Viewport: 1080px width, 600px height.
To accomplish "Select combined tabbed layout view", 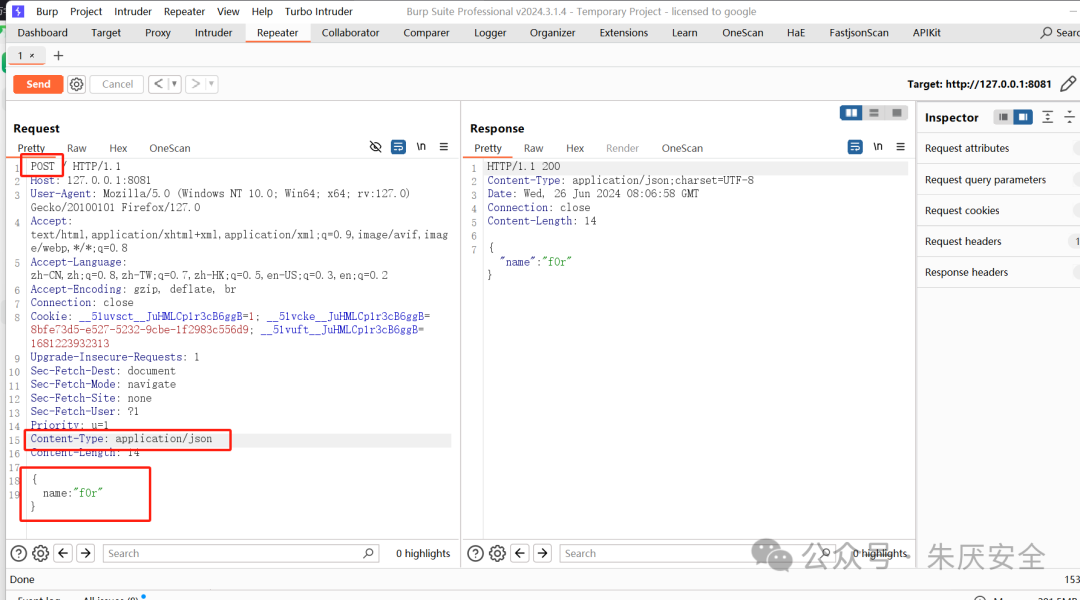I will (897, 113).
